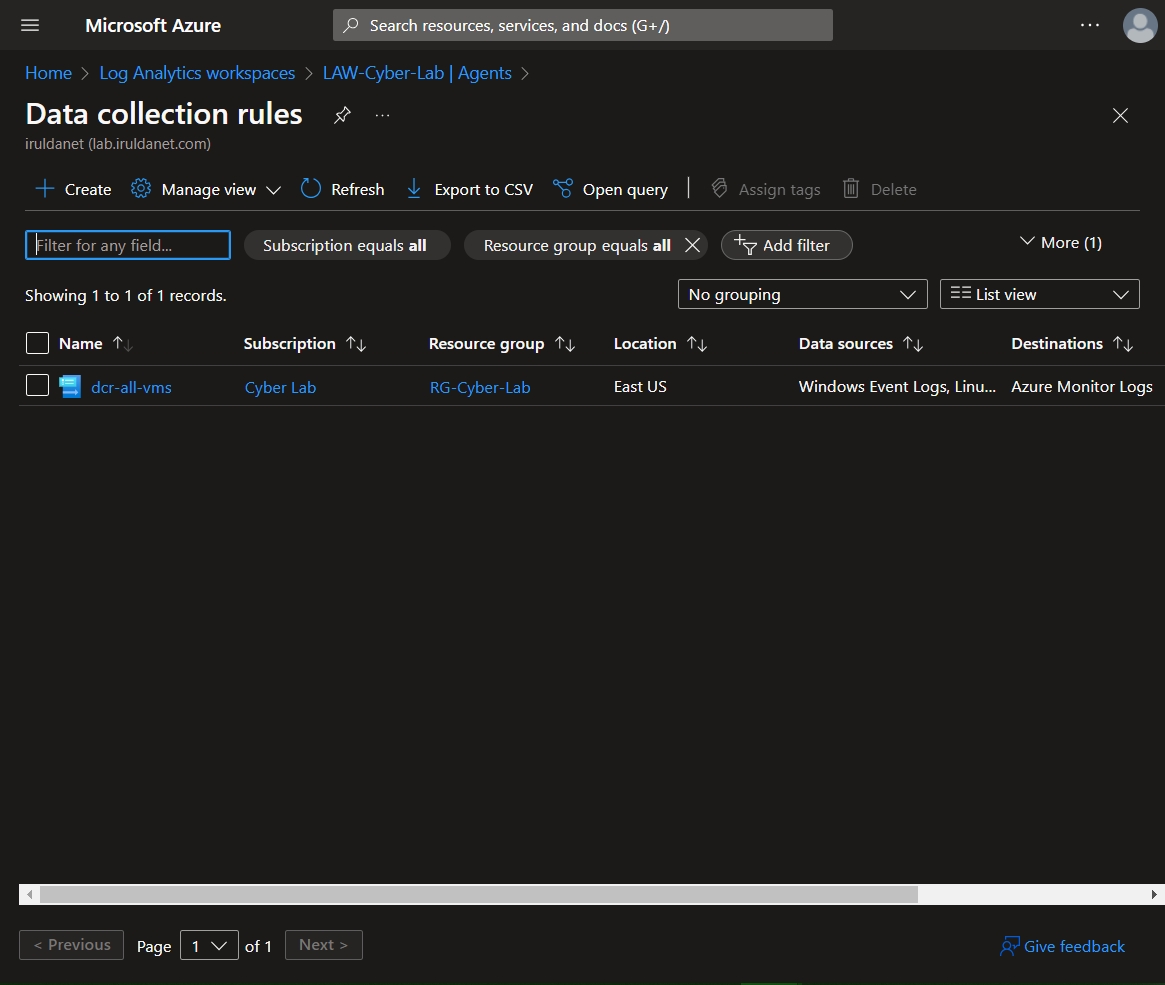The width and height of the screenshot is (1165, 985).
Task: Open the top bar ellipsis menu
Action: pos(1089,25)
